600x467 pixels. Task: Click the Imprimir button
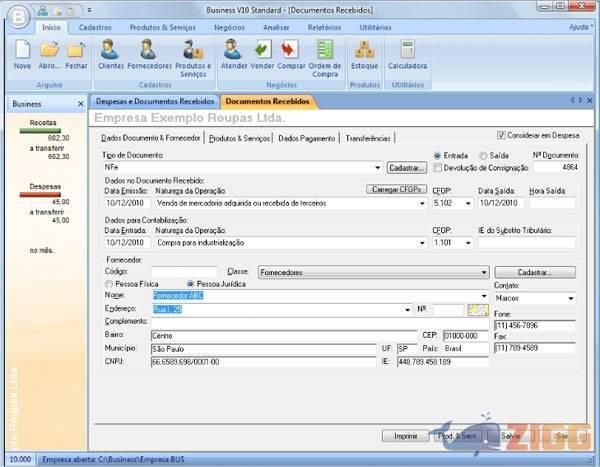click(406, 436)
